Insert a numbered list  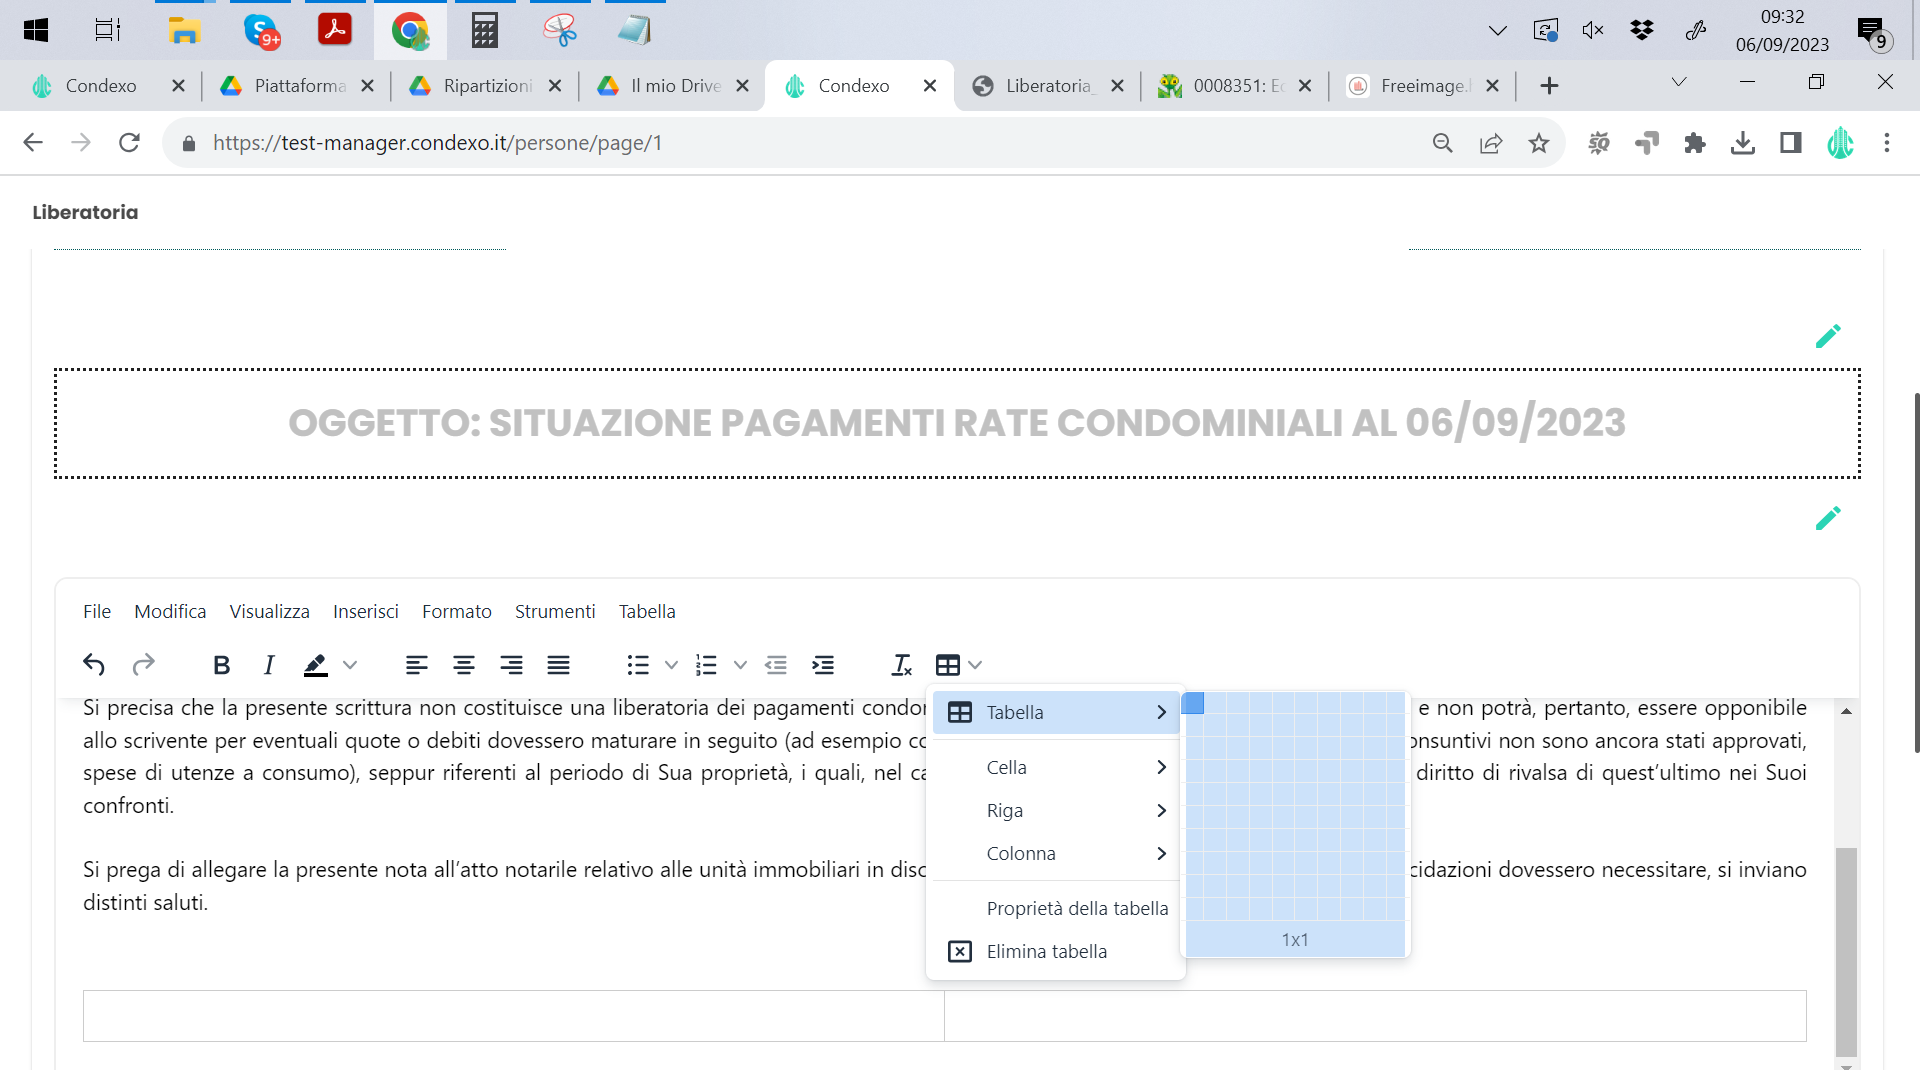click(707, 665)
